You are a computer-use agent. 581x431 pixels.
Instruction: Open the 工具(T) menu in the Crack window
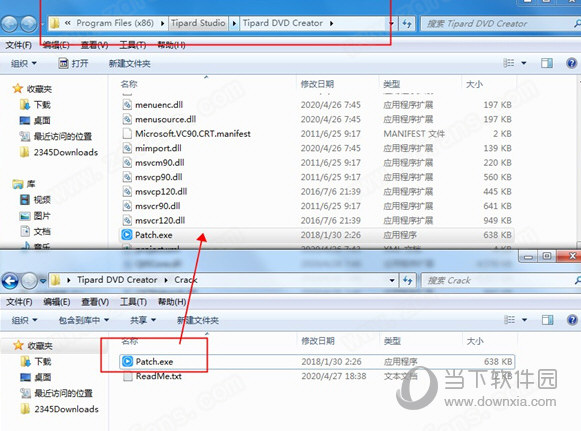pos(133,302)
